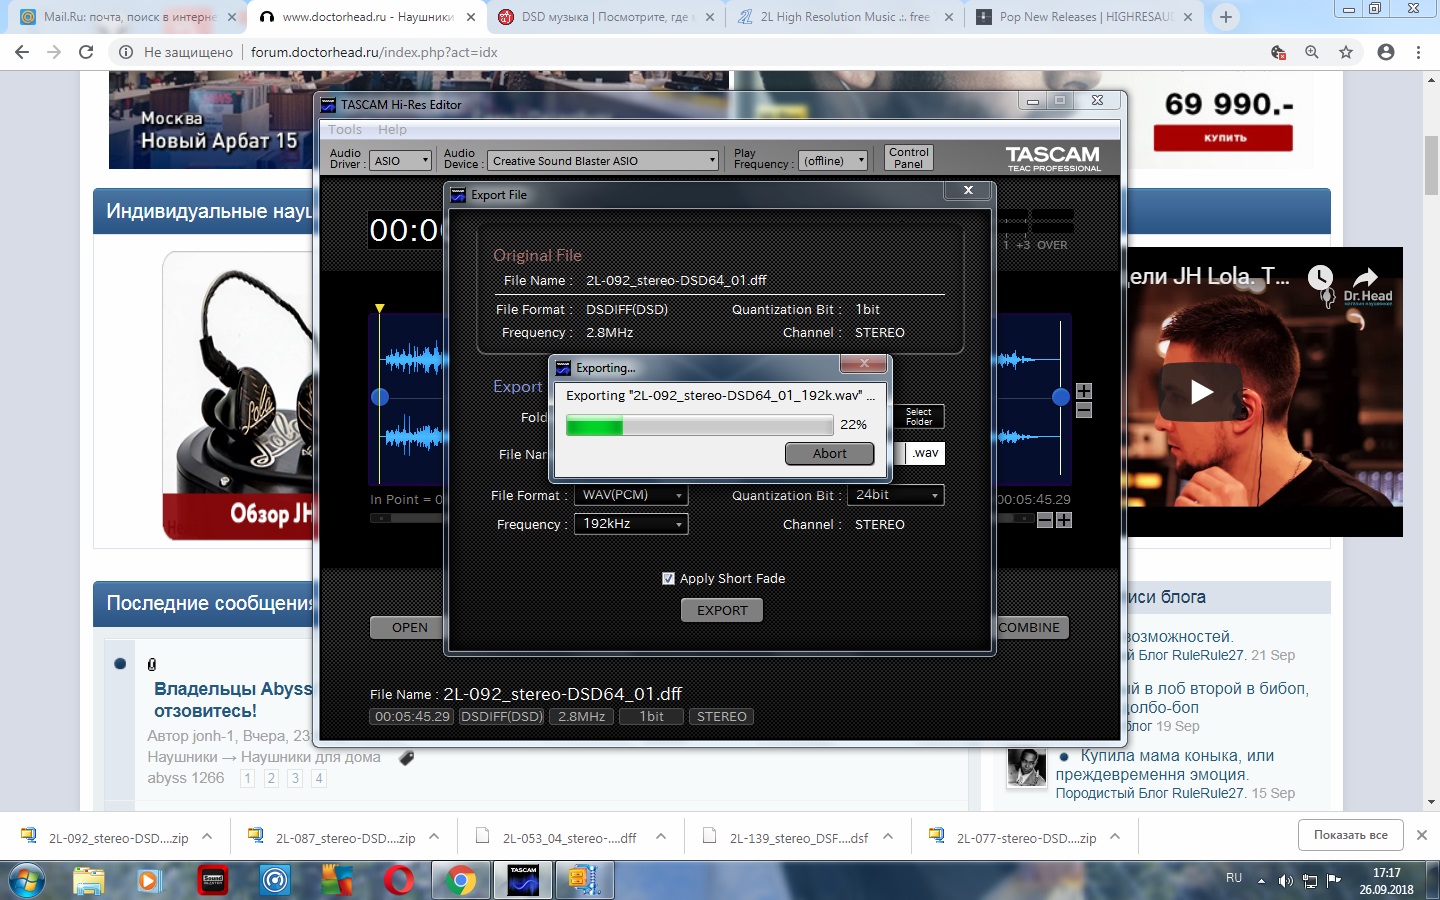The height and width of the screenshot is (900, 1440).
Task: Open the Chrome profile icon
Action: point(1386,52)
